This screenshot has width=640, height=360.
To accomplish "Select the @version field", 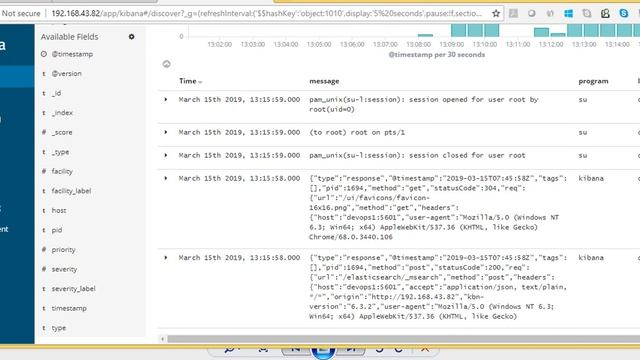I will pyautogui.click(x=67, y=74).
